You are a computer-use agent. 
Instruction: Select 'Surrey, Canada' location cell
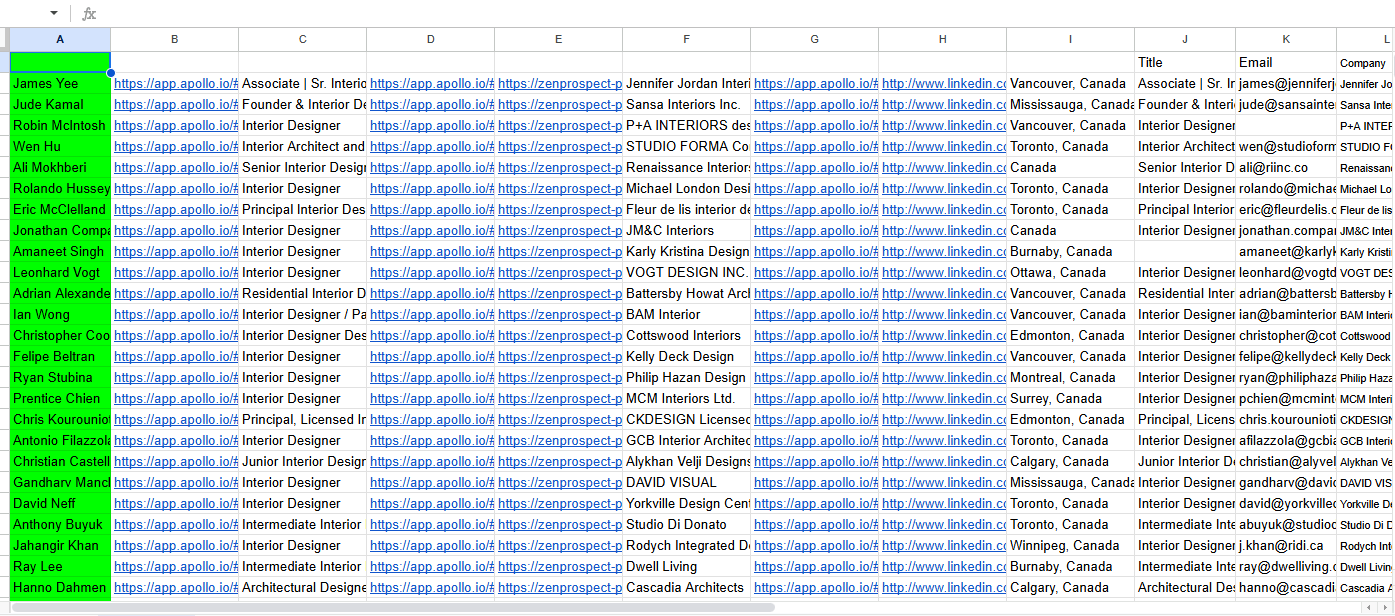tap(1070, 398)
